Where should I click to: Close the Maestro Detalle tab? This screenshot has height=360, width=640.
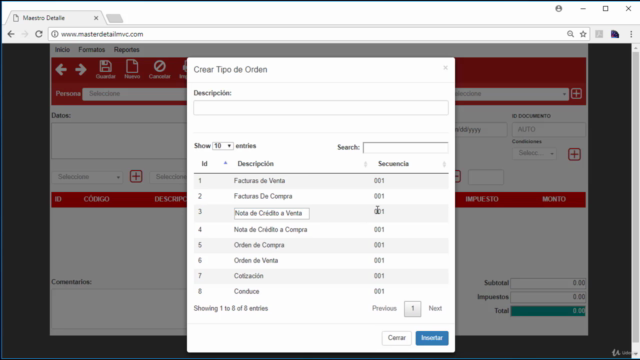click(96, 18)
